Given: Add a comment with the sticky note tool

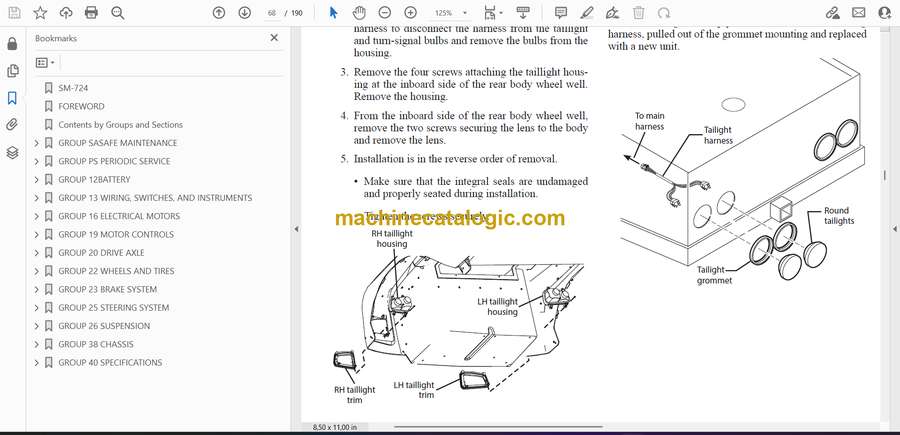Looking at the screenshot, I should tap(561, 13).
